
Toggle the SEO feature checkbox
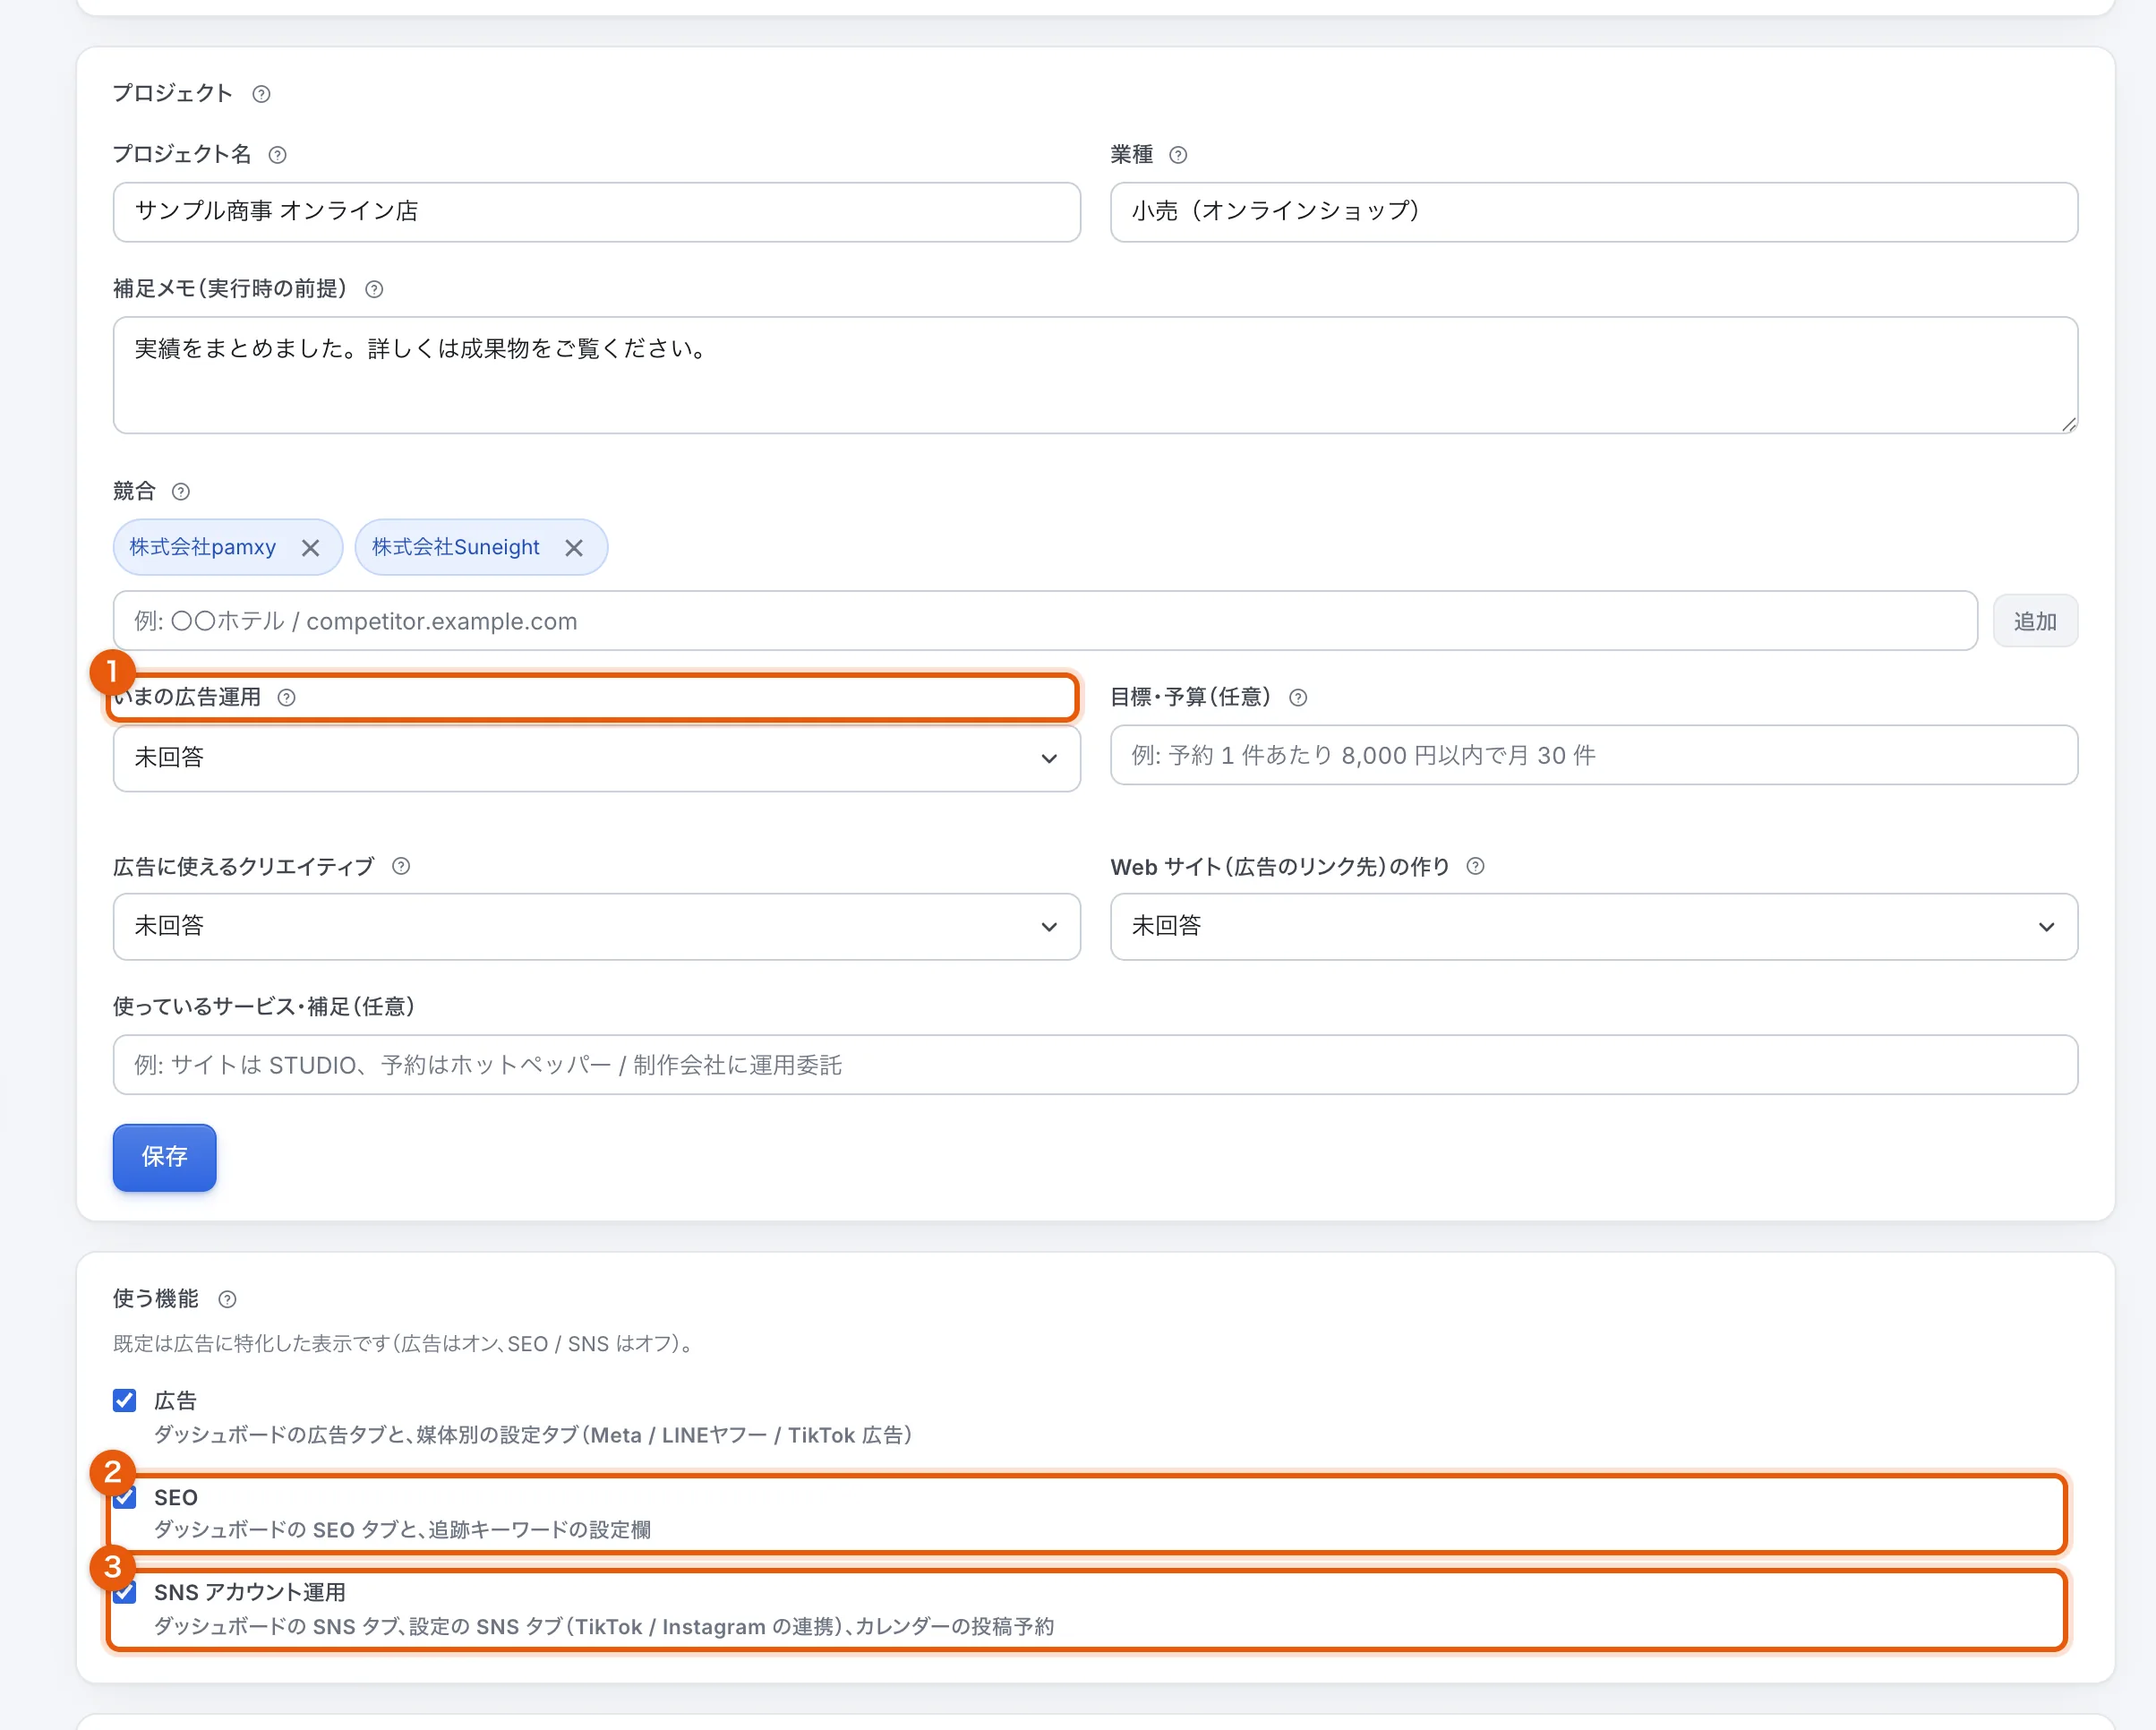pos(125,1497)
